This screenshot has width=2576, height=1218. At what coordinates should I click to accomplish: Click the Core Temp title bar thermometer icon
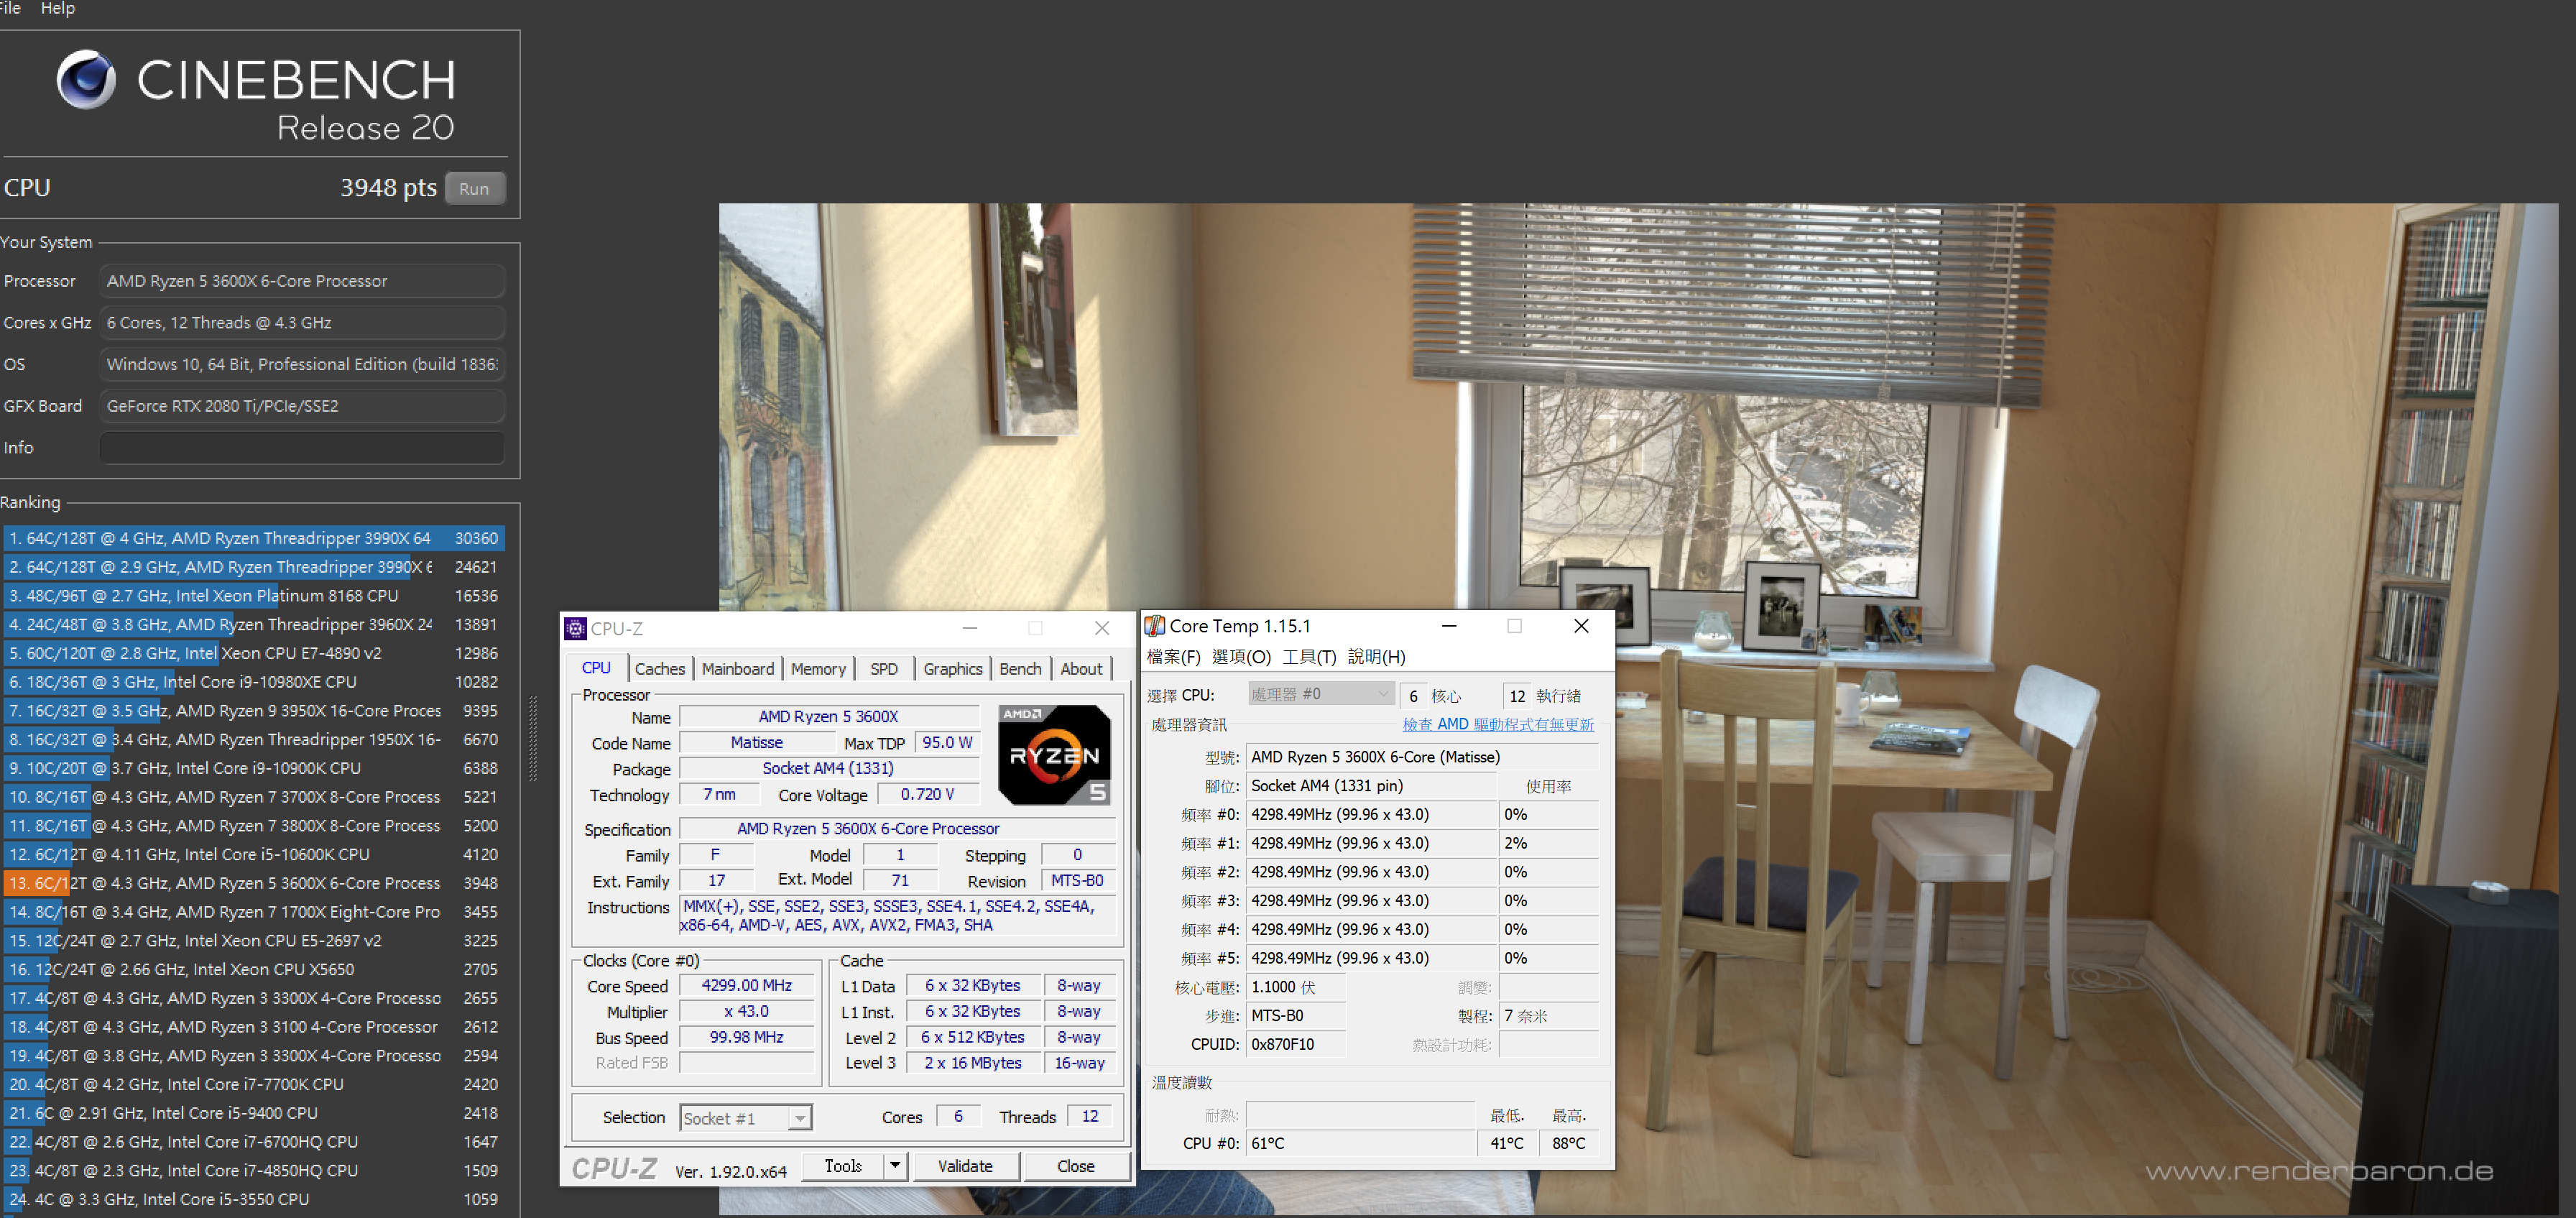pyautogui.click(x=1155, y=626)
